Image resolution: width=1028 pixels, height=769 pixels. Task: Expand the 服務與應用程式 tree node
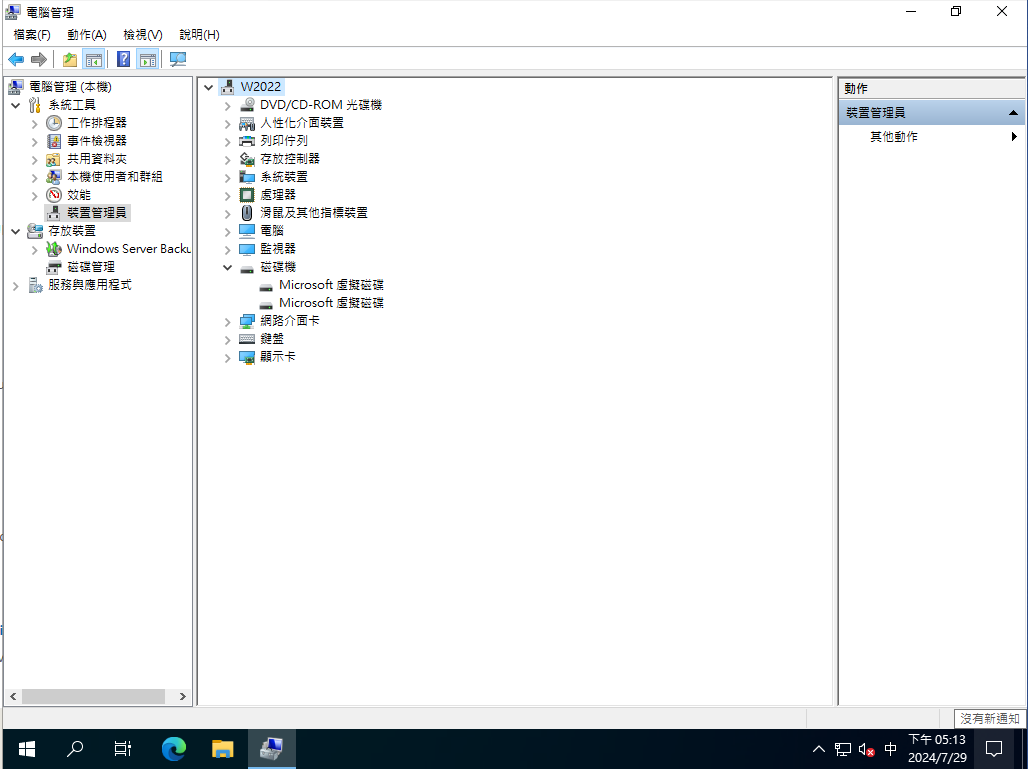[x=16, y=286]
